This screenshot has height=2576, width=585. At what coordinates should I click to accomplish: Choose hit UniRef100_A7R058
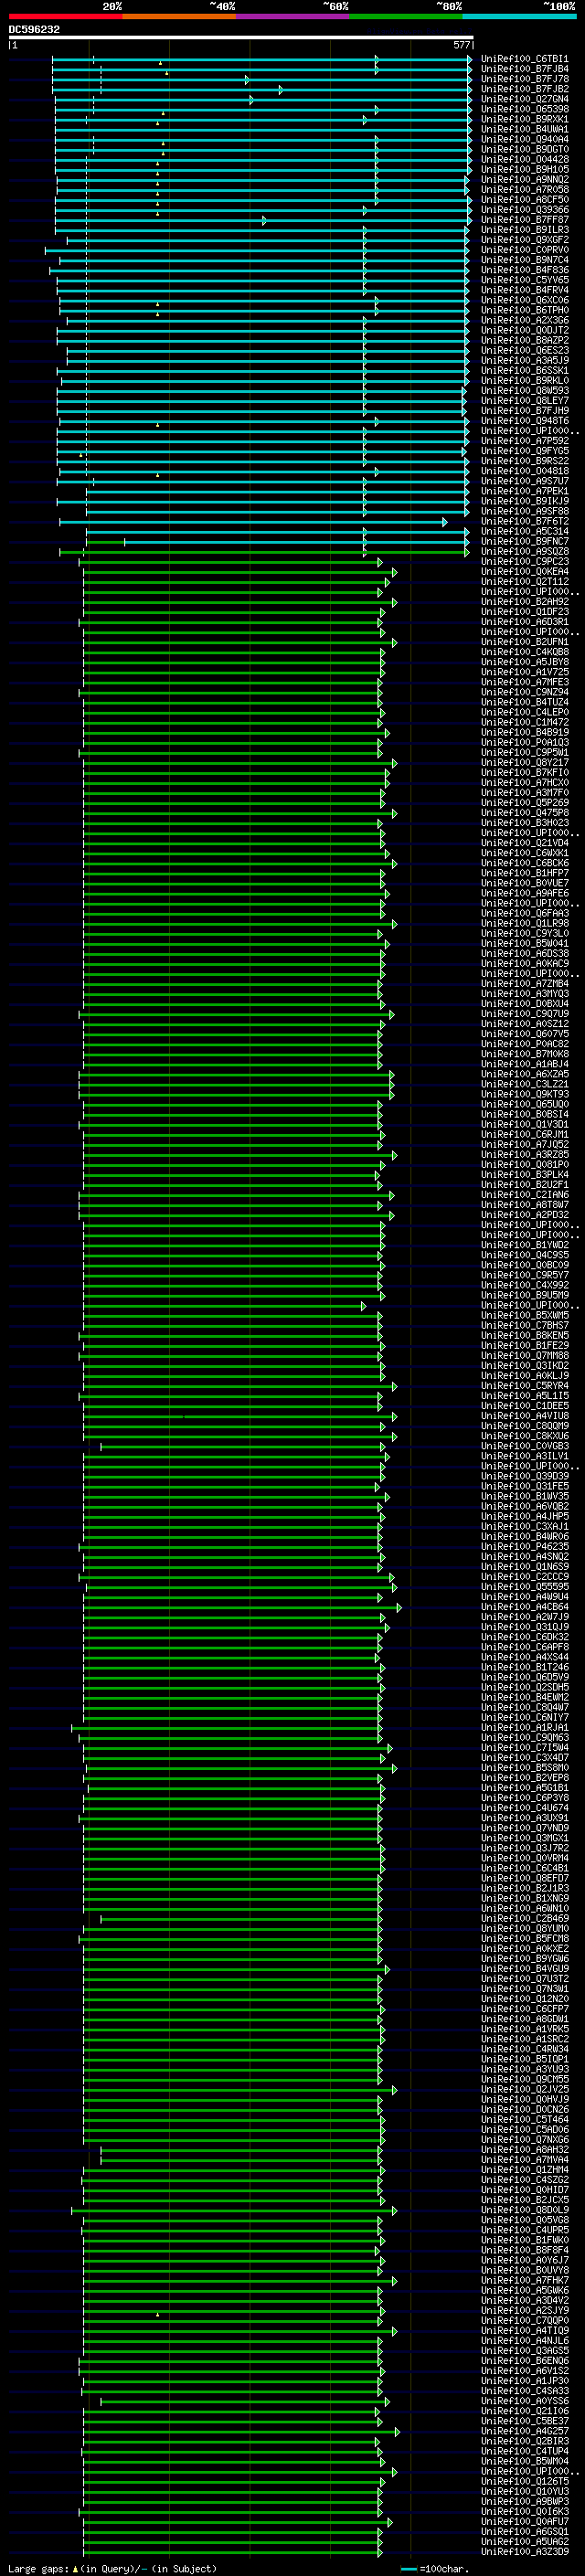pos(525,190)
